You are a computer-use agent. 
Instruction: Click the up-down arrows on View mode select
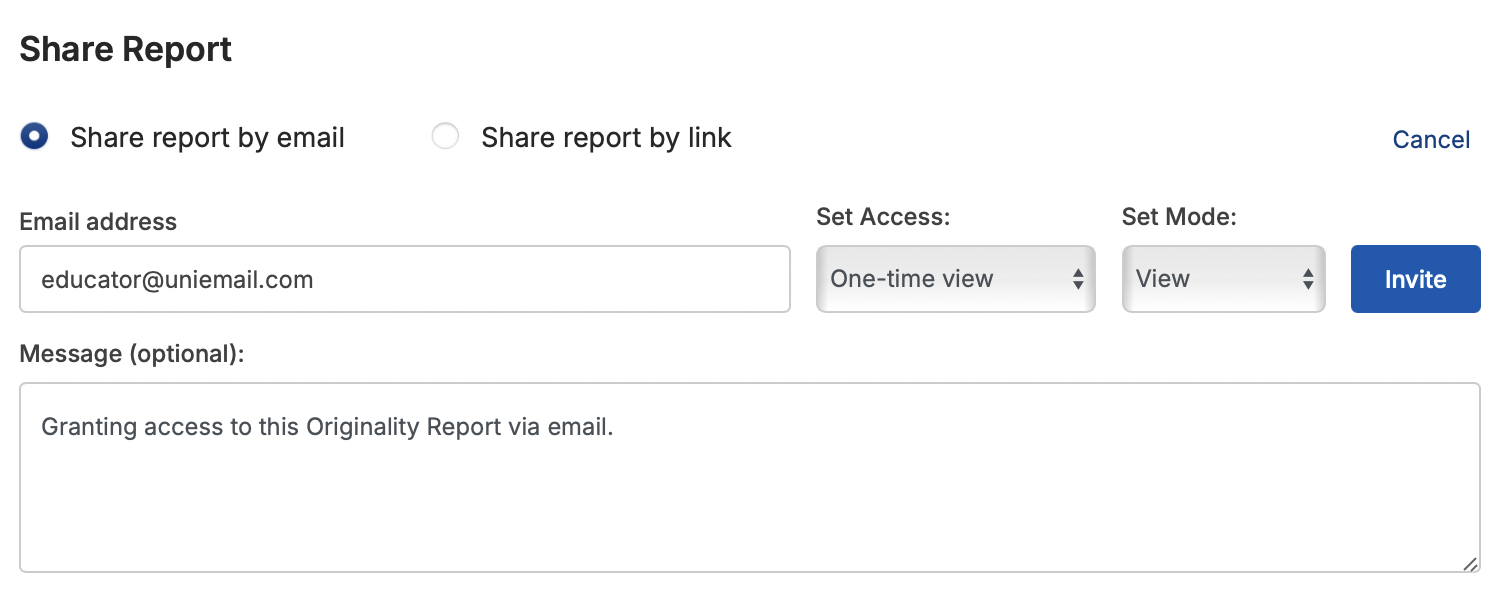[1307, 279]
